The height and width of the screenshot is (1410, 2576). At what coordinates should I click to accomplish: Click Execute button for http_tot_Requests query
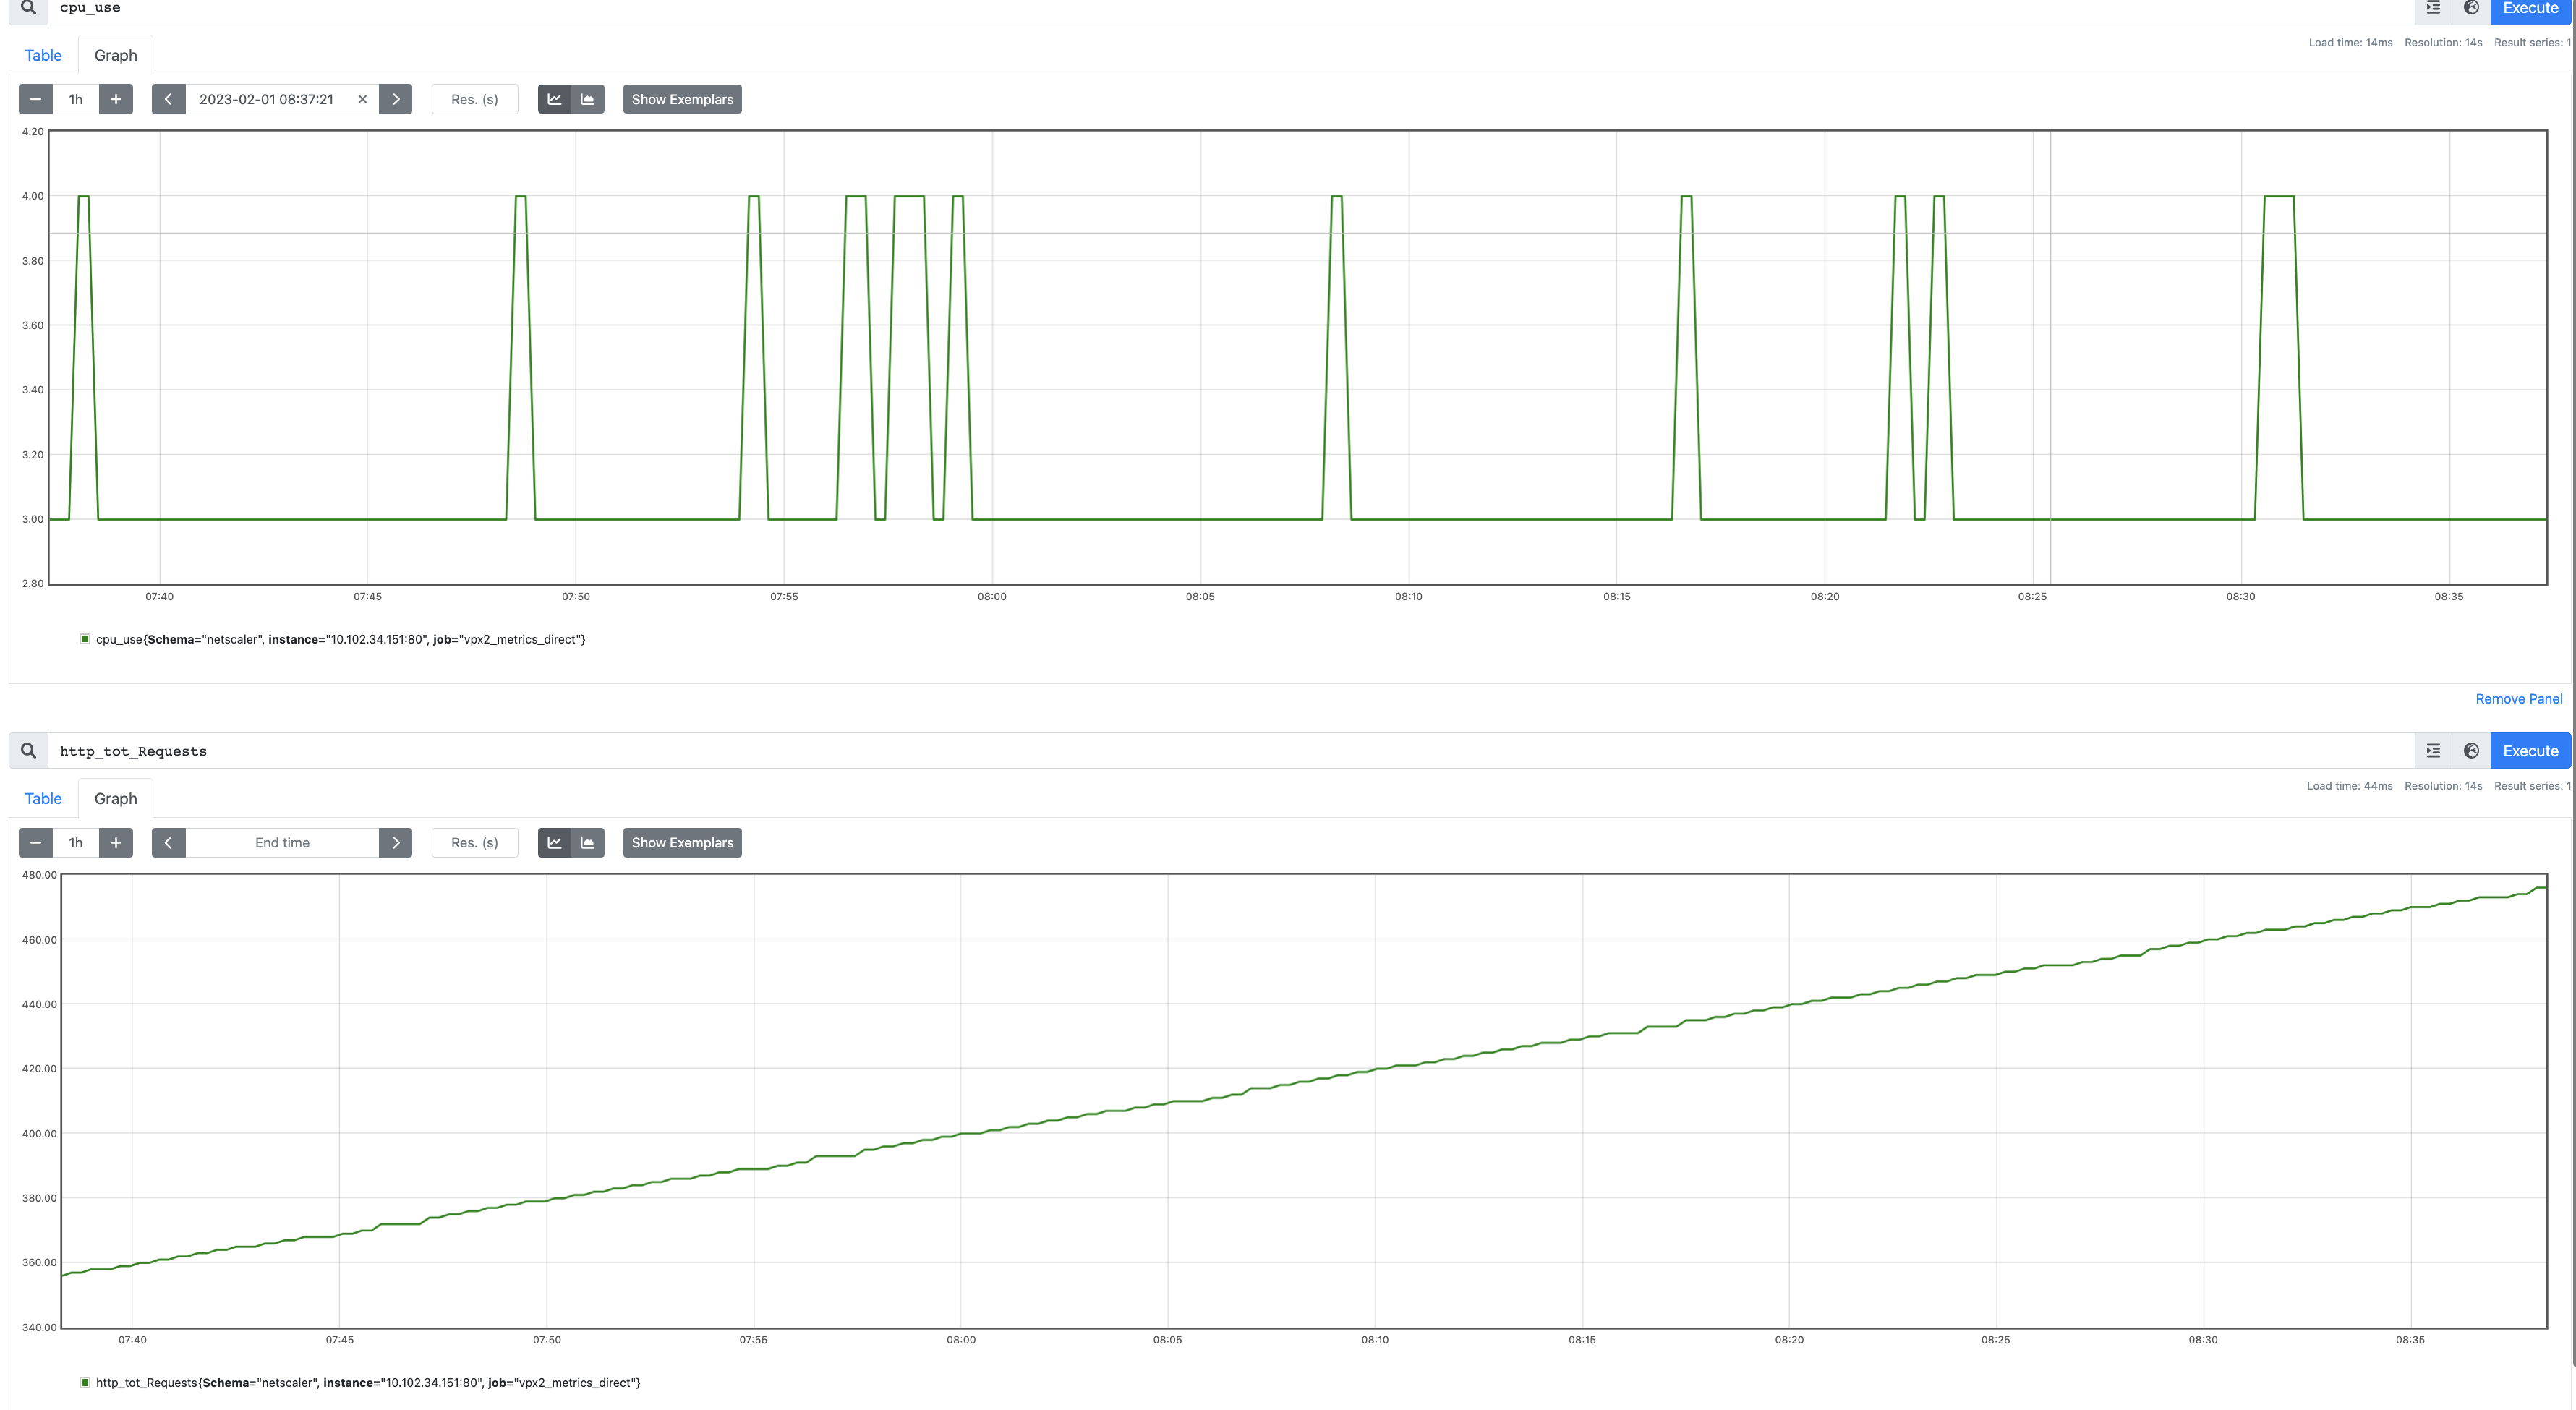2530,751
